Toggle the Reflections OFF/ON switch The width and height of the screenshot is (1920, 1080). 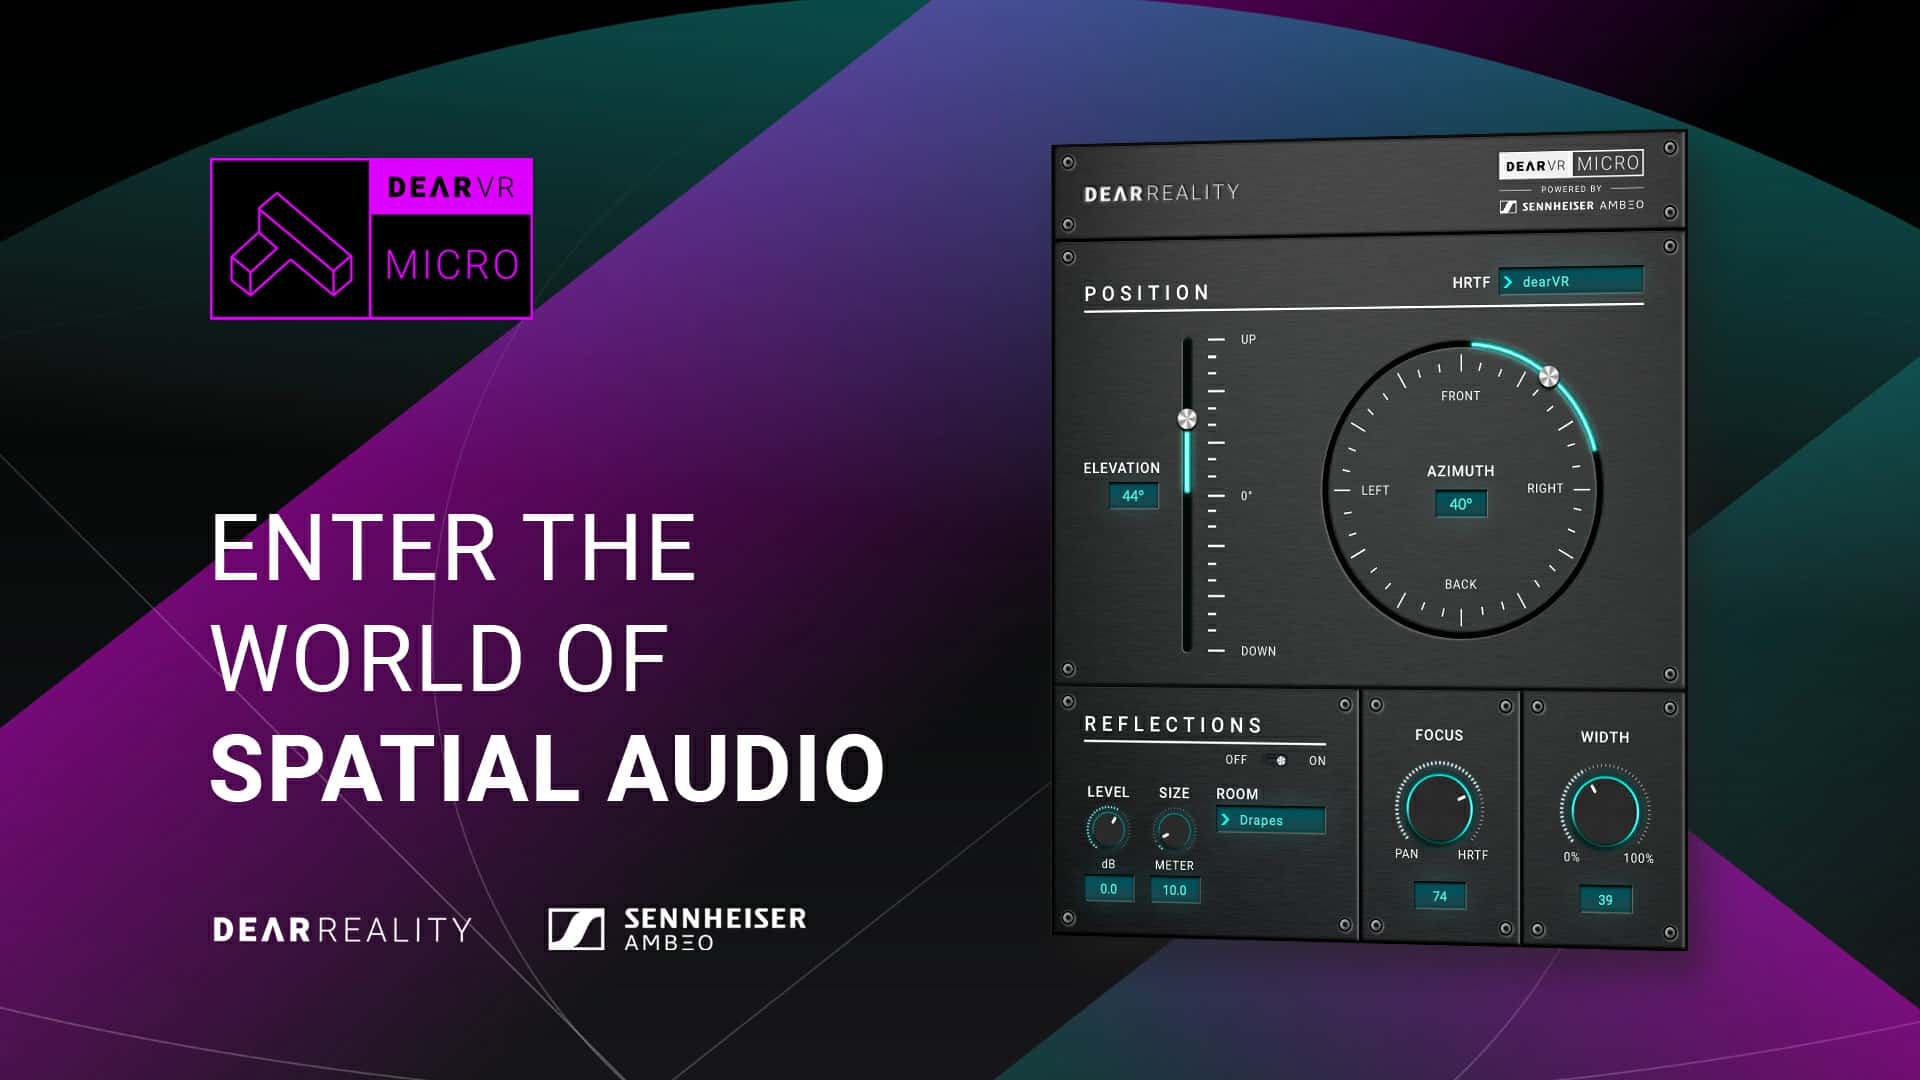[x=1277, y=760]
